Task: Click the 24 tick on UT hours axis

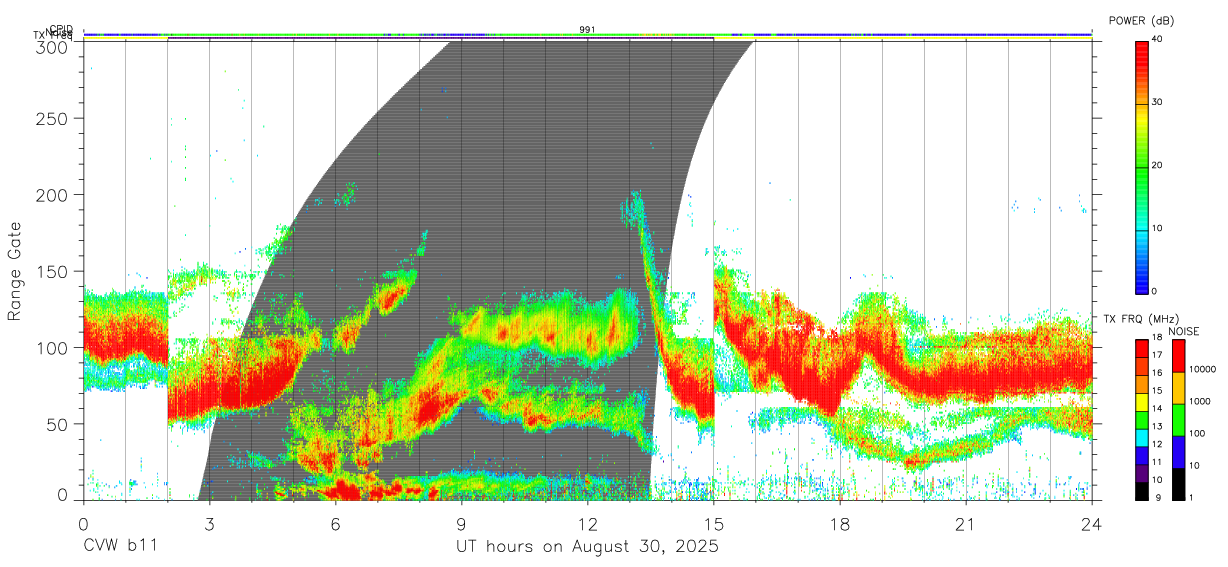Action: [x=1092, y=523]
